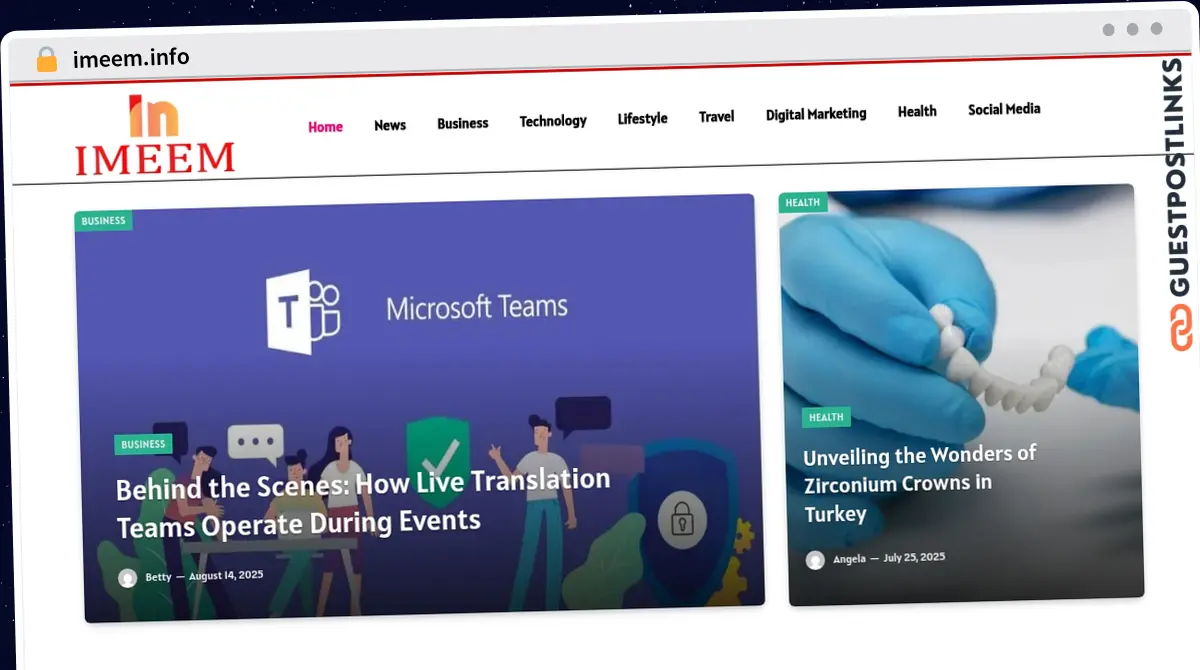Open the Lifestyle menu item
This screenshot has width=1200, height=670.
(x=642, y=118)
